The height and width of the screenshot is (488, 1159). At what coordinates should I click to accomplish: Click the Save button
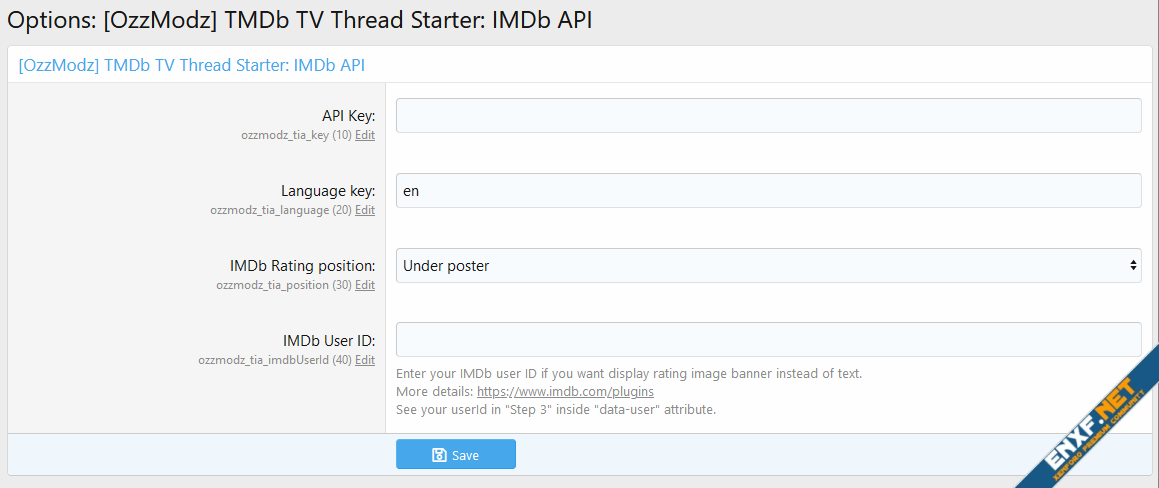(455, 455)
